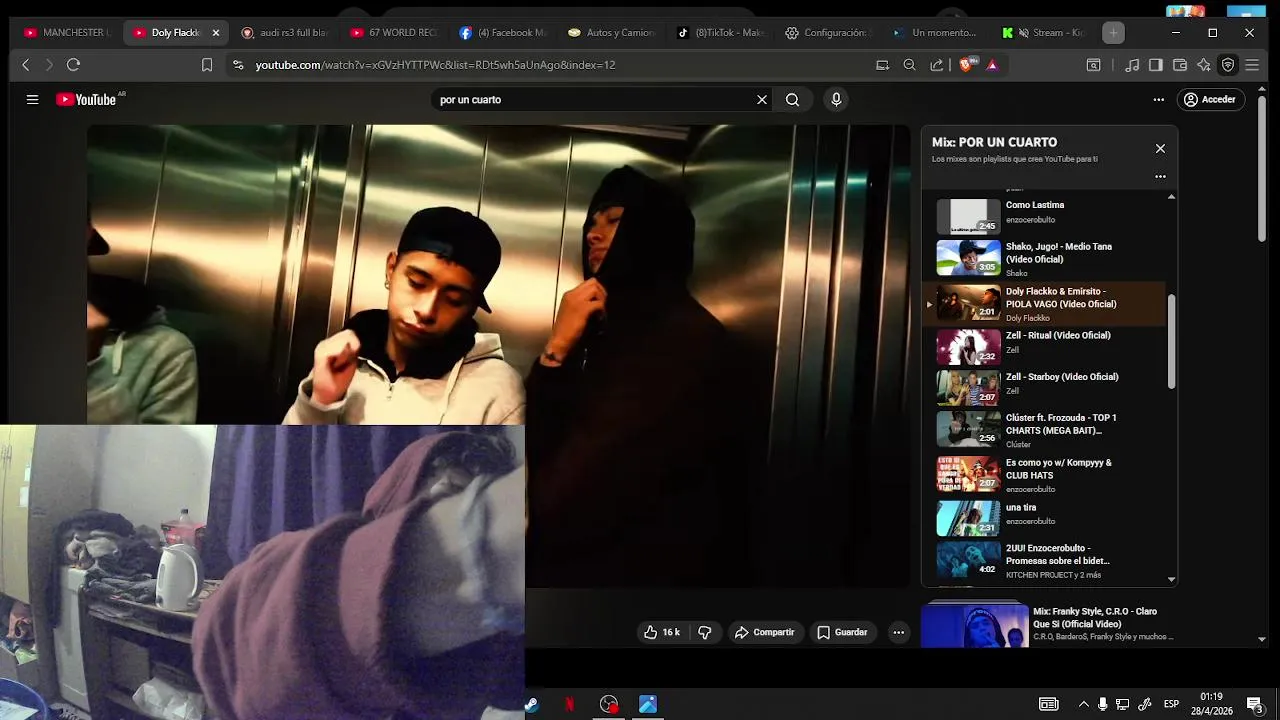Open the browser hamburger main menu

click(x=1252, y=65)
